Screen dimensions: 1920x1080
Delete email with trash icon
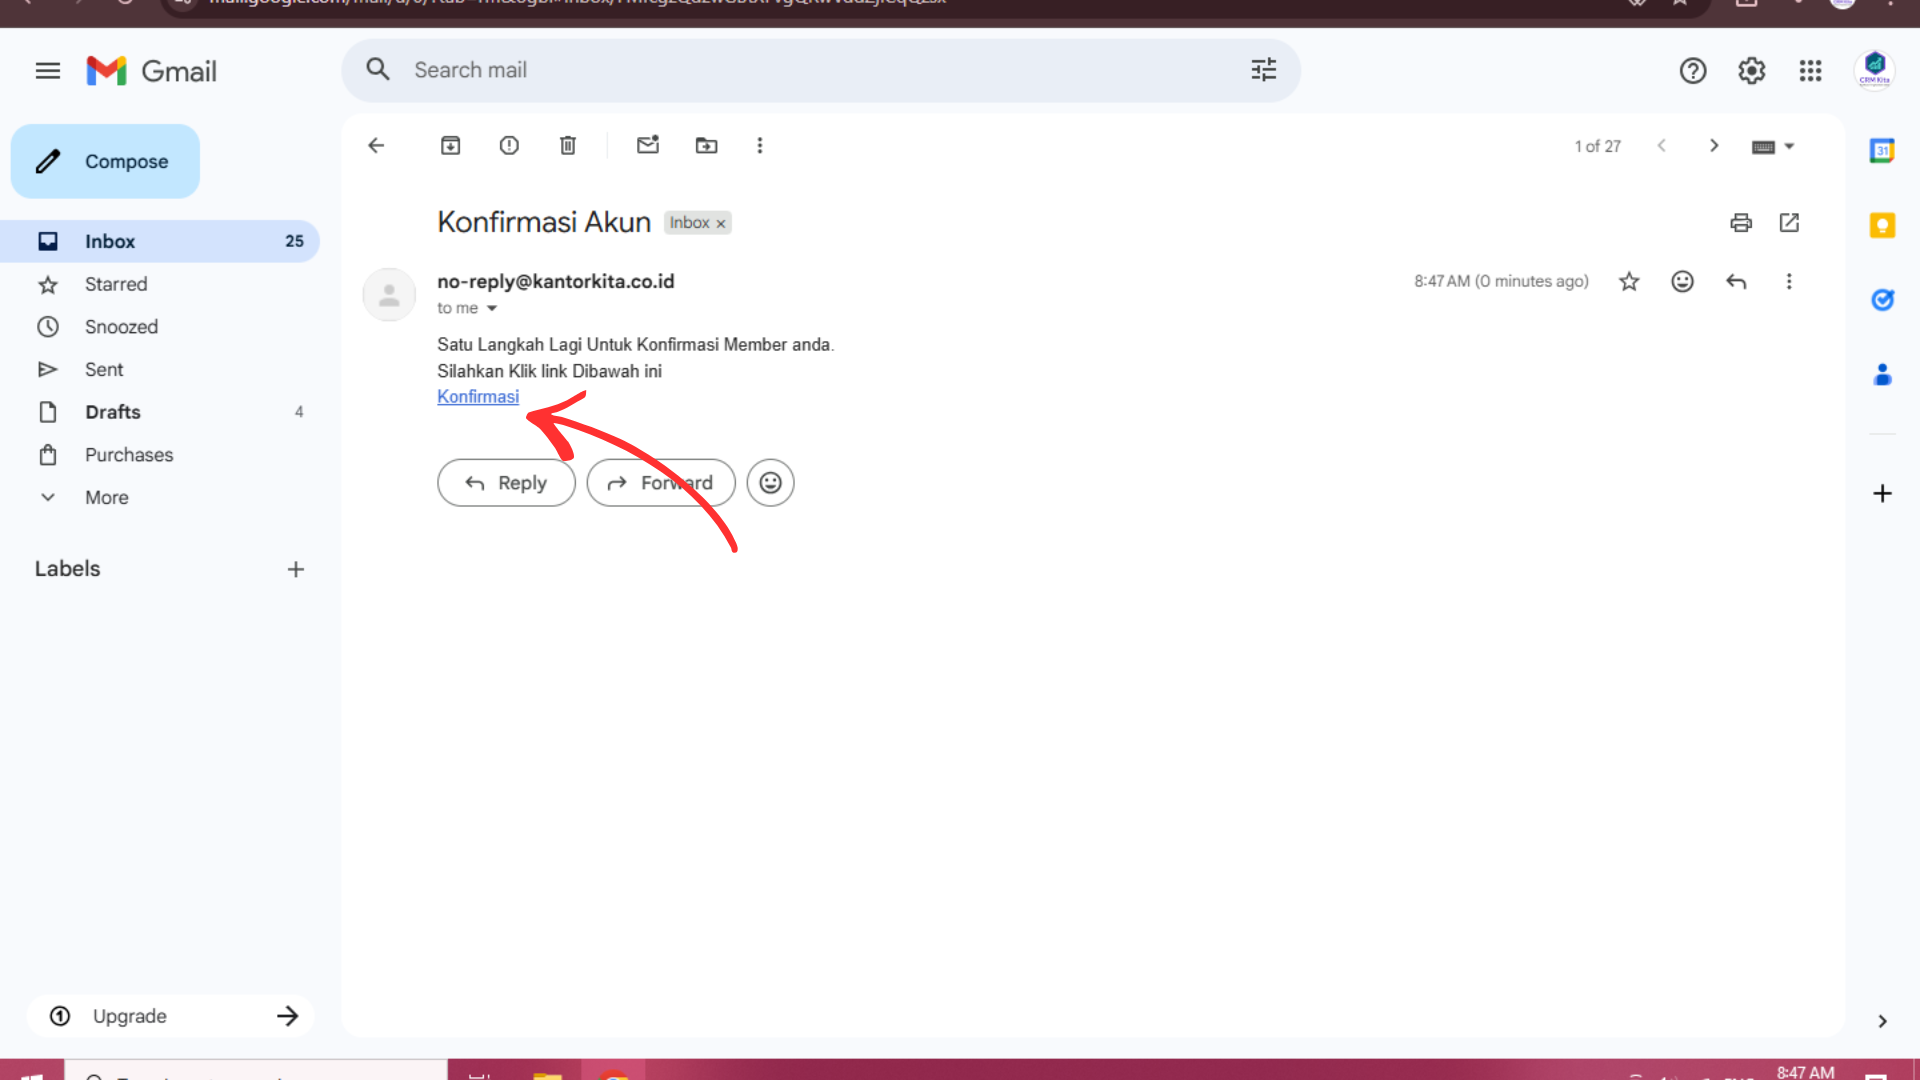(567, 146)
